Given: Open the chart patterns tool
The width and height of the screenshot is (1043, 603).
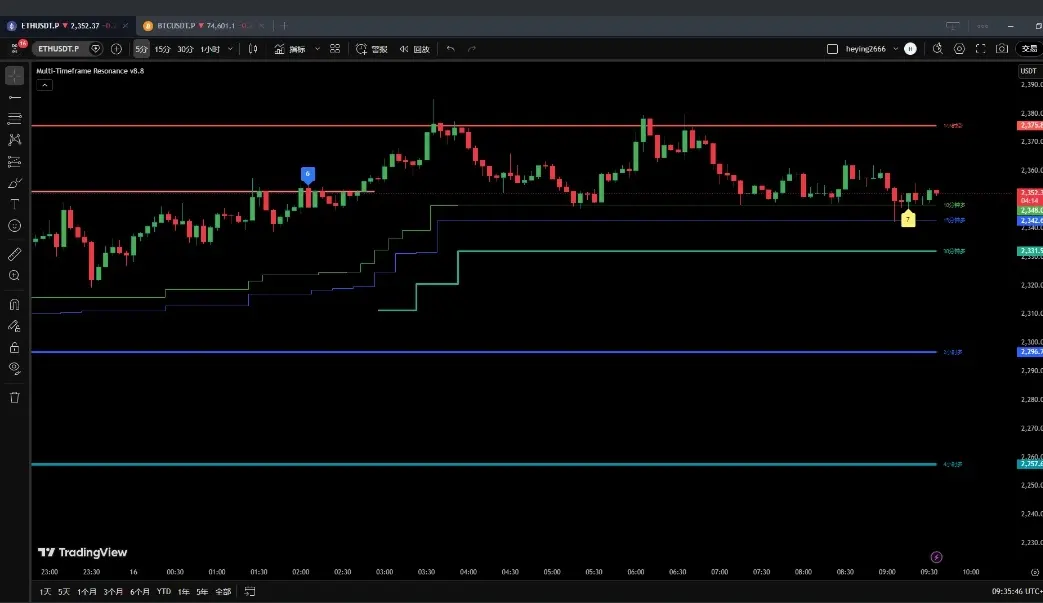Looking at the screenshot, I should [x=15, y=140].
